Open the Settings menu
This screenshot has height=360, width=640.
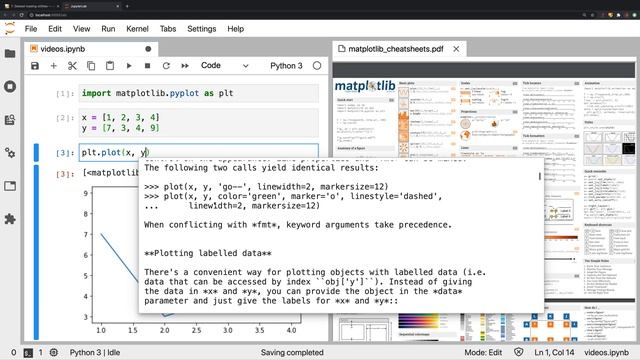pos(202,29)
